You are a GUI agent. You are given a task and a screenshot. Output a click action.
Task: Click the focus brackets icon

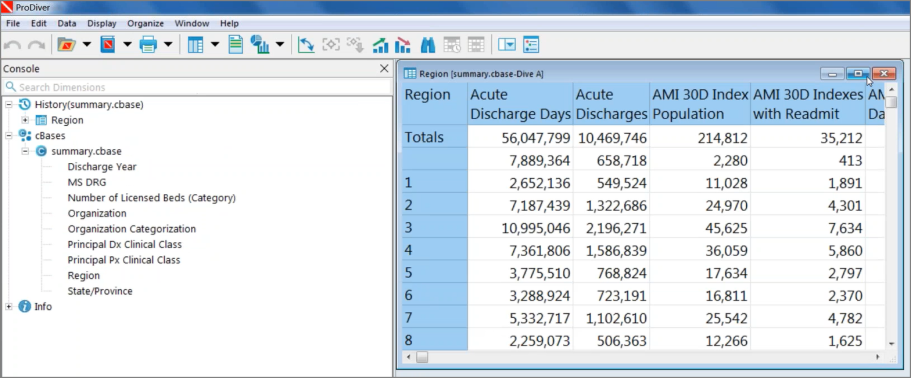pyautogui.click(x=331, y=45)
